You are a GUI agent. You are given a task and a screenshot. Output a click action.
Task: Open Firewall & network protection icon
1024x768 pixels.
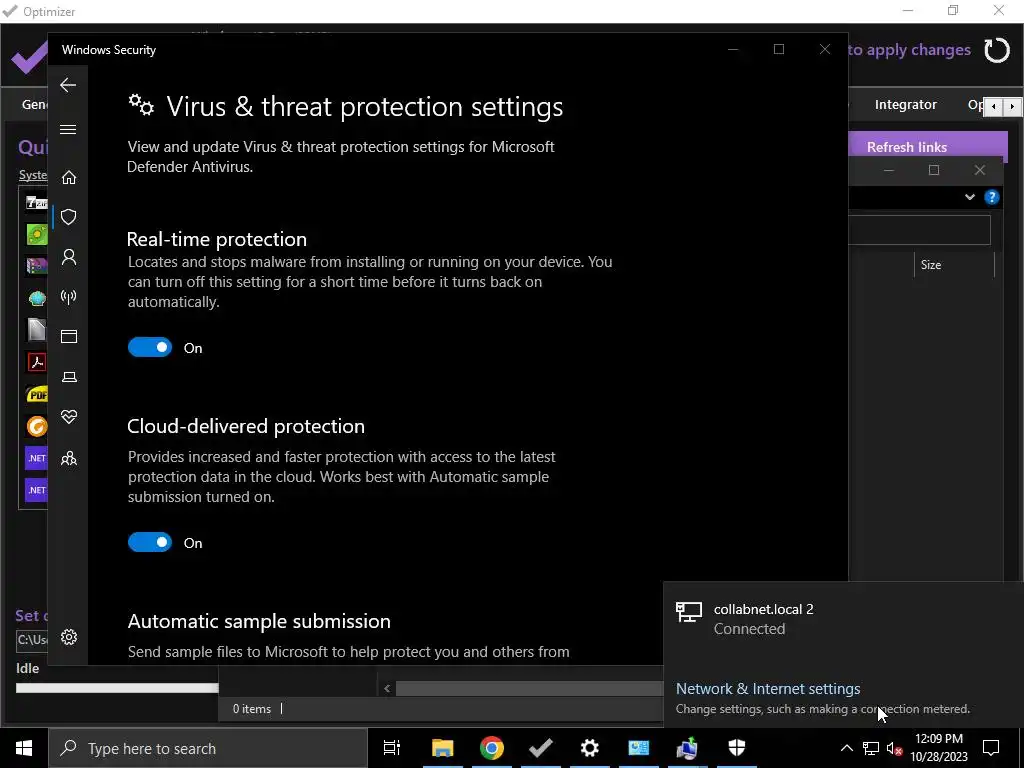[69, 297]
